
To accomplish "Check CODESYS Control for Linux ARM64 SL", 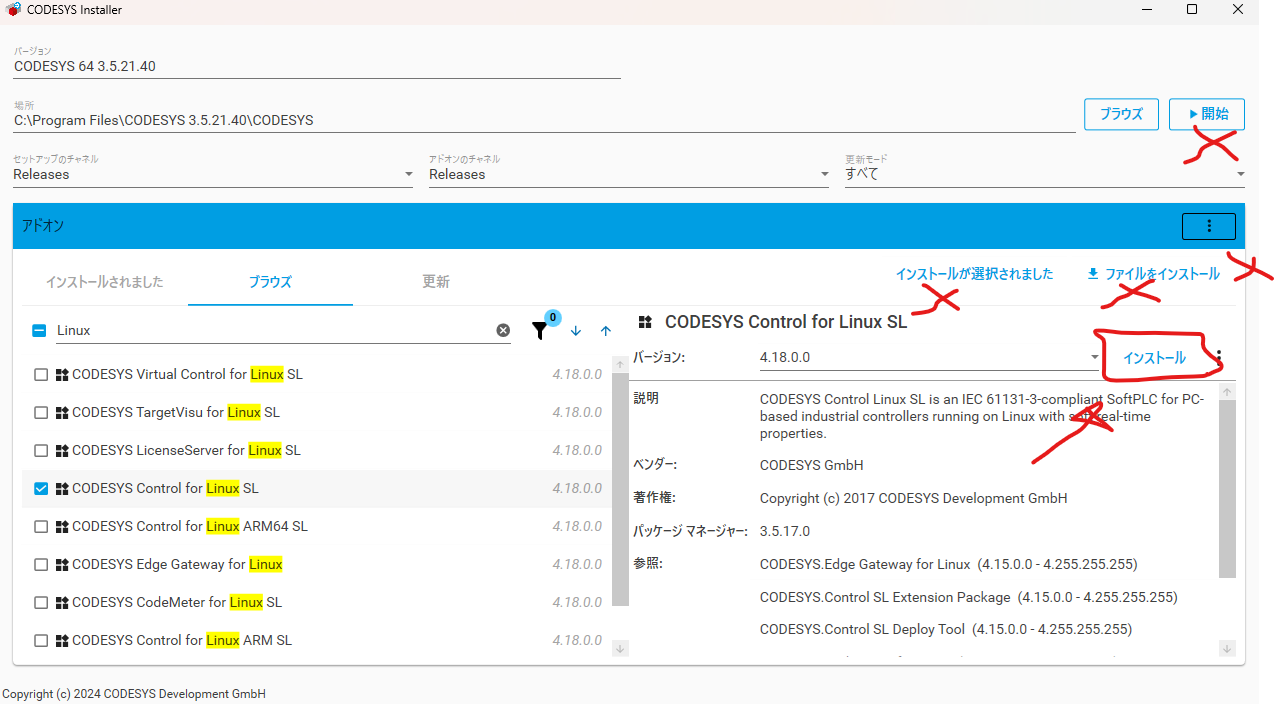I will click(x=41, y=527).
